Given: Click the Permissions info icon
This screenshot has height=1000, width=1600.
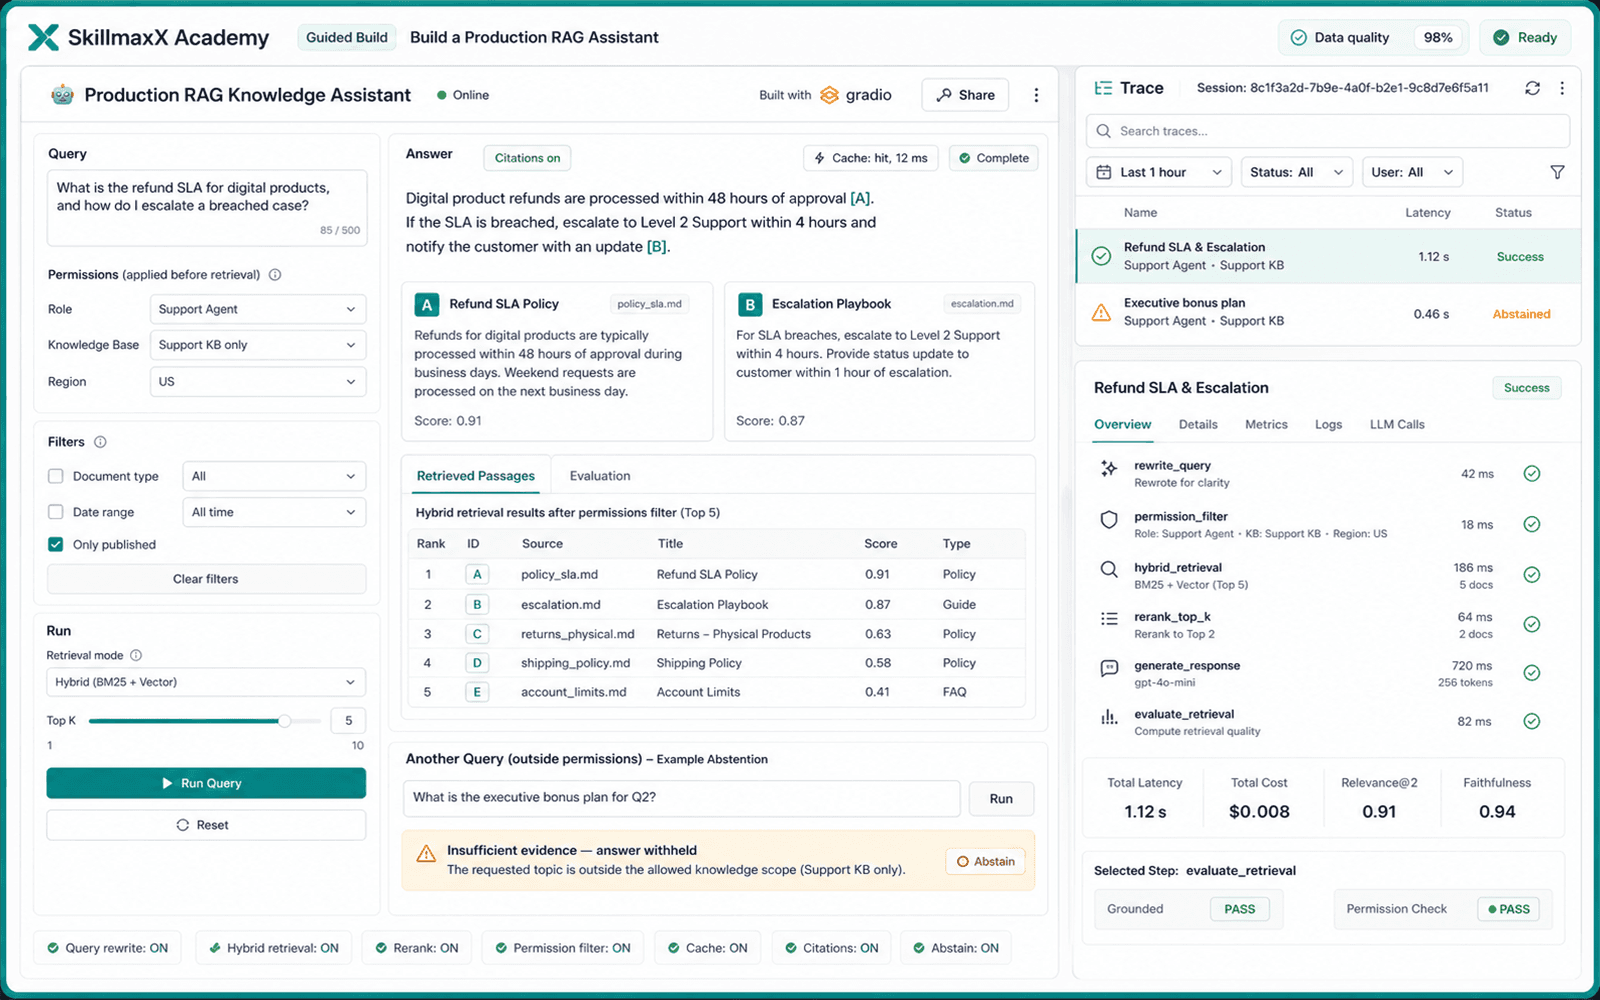Looking at the screenshot, I should [x=275, y=274].
